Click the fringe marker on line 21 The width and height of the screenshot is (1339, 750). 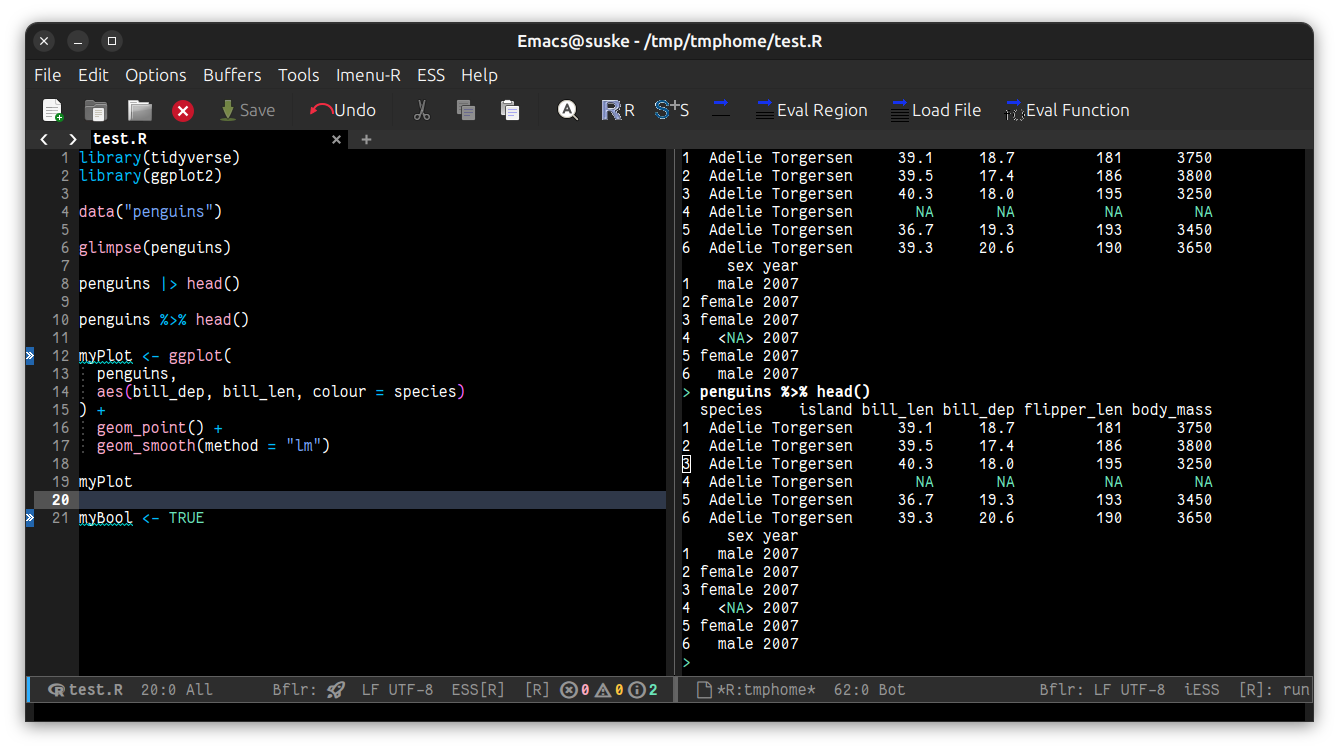click(x=30, y=517)
